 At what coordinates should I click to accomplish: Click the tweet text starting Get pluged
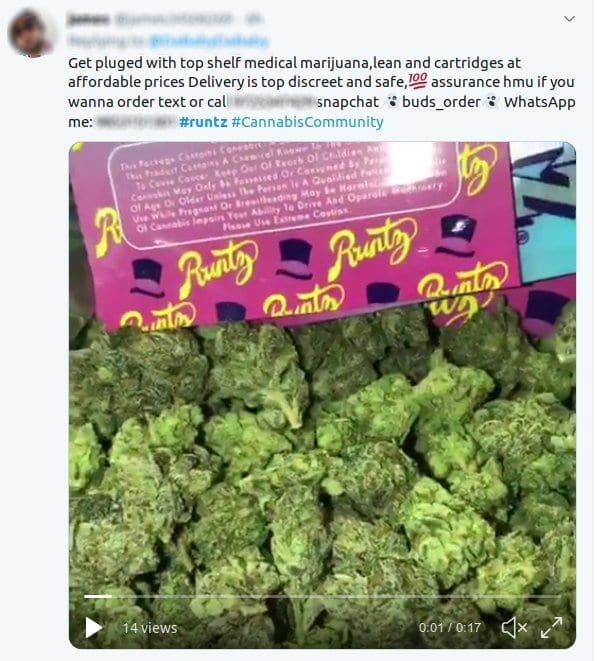[x=322, y=92]
